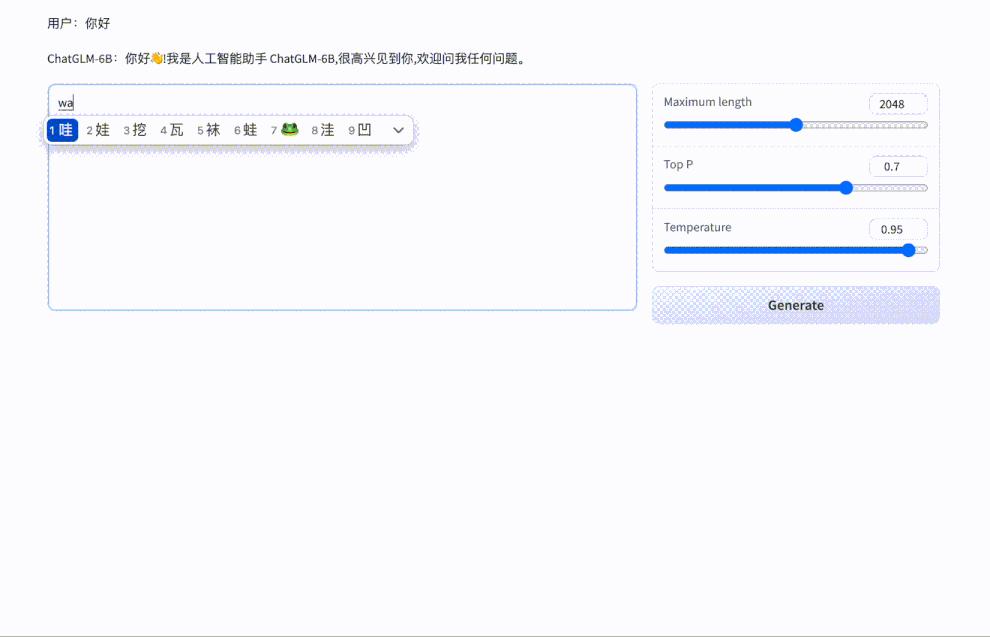Screen dimensions: 990x637
Task: Select candidate 9 凹
Action: click(x=358, y=130)
